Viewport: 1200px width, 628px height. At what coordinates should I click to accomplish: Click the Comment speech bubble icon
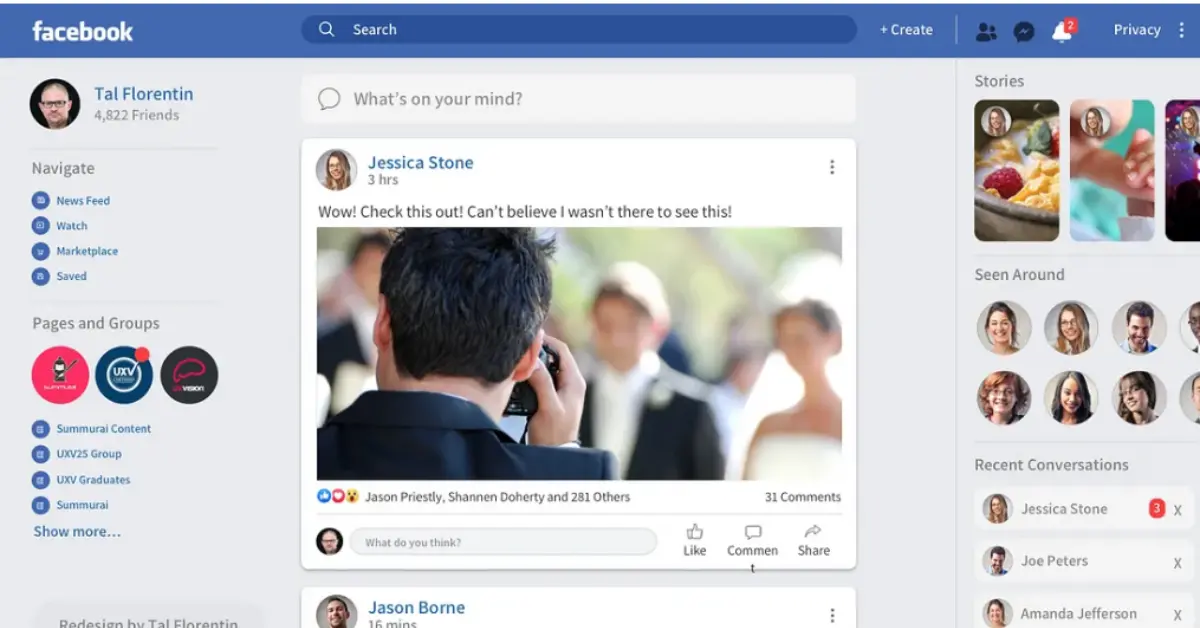coord(753,532)
